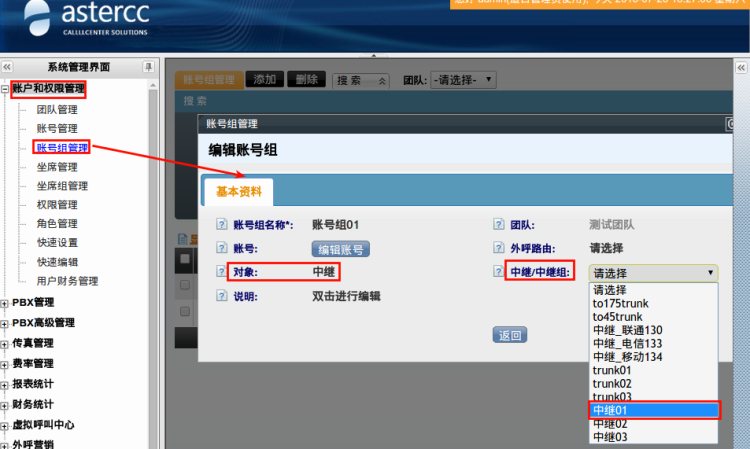Click the 返回 button
The image size is (750, 449).
[x=510, y=335]
